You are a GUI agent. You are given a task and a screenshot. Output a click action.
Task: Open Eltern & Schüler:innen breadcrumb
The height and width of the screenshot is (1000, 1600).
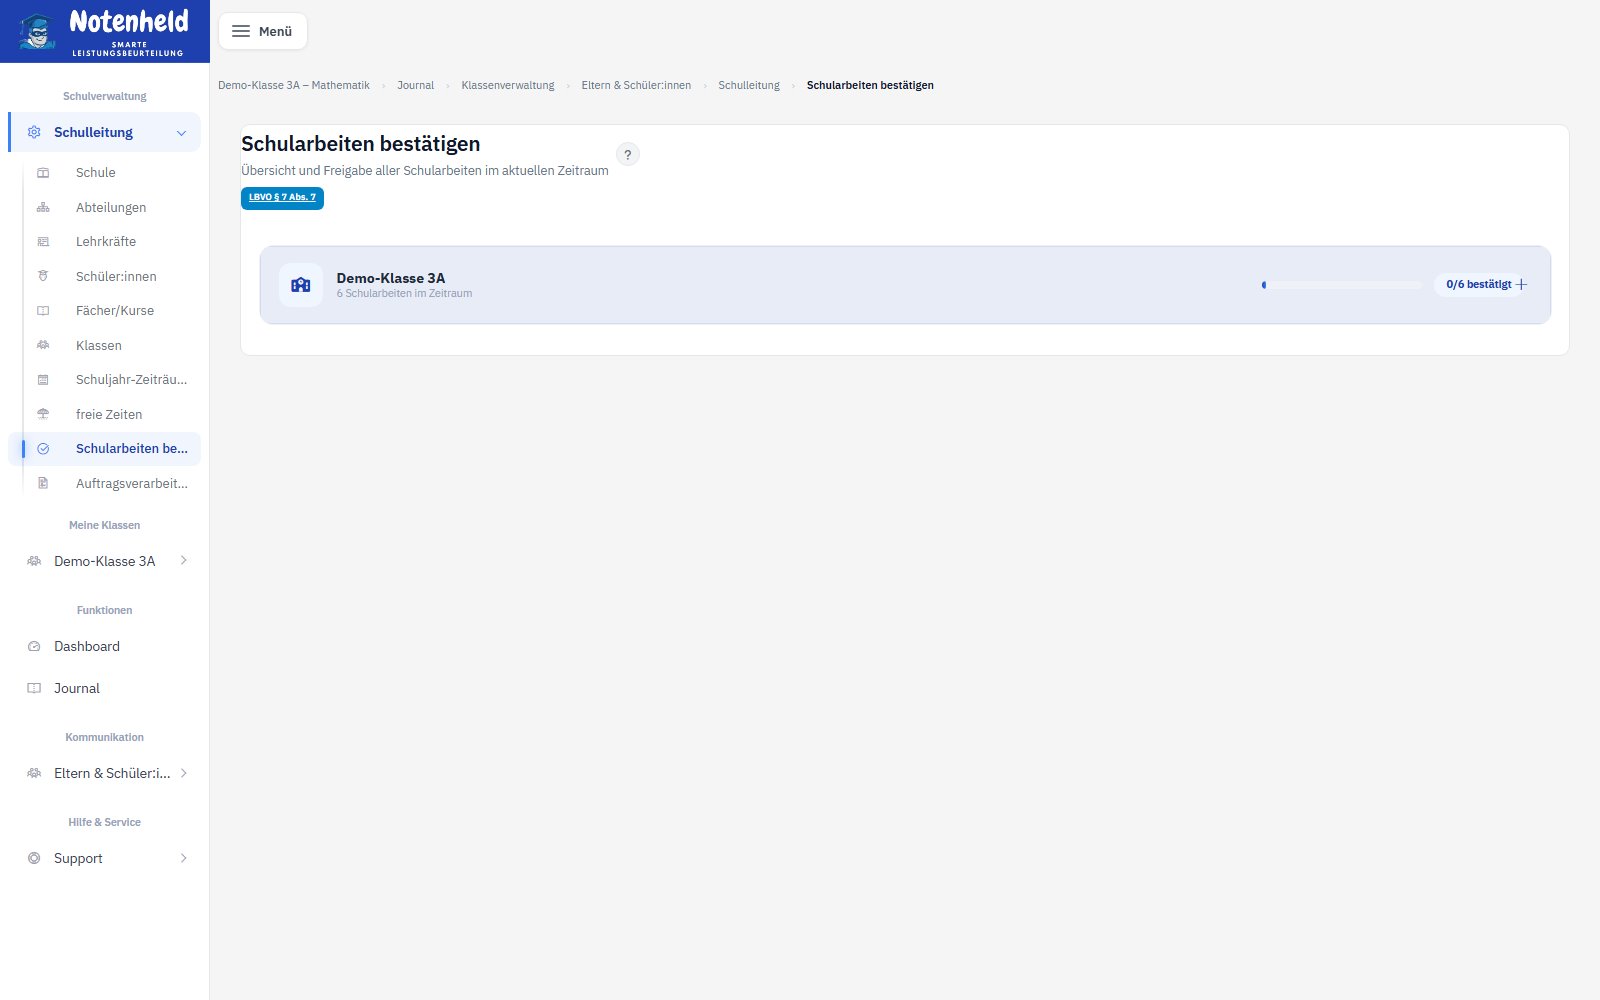click(x=636, y=85)
